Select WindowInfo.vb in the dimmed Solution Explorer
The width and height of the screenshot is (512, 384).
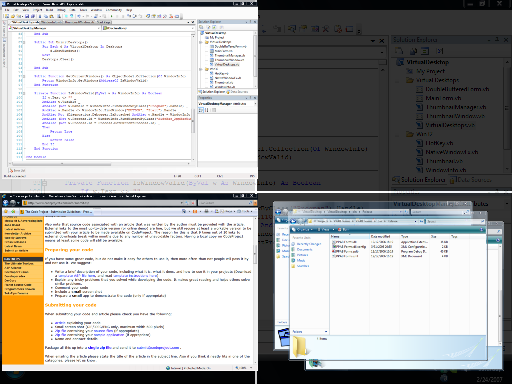click(446, 170)
